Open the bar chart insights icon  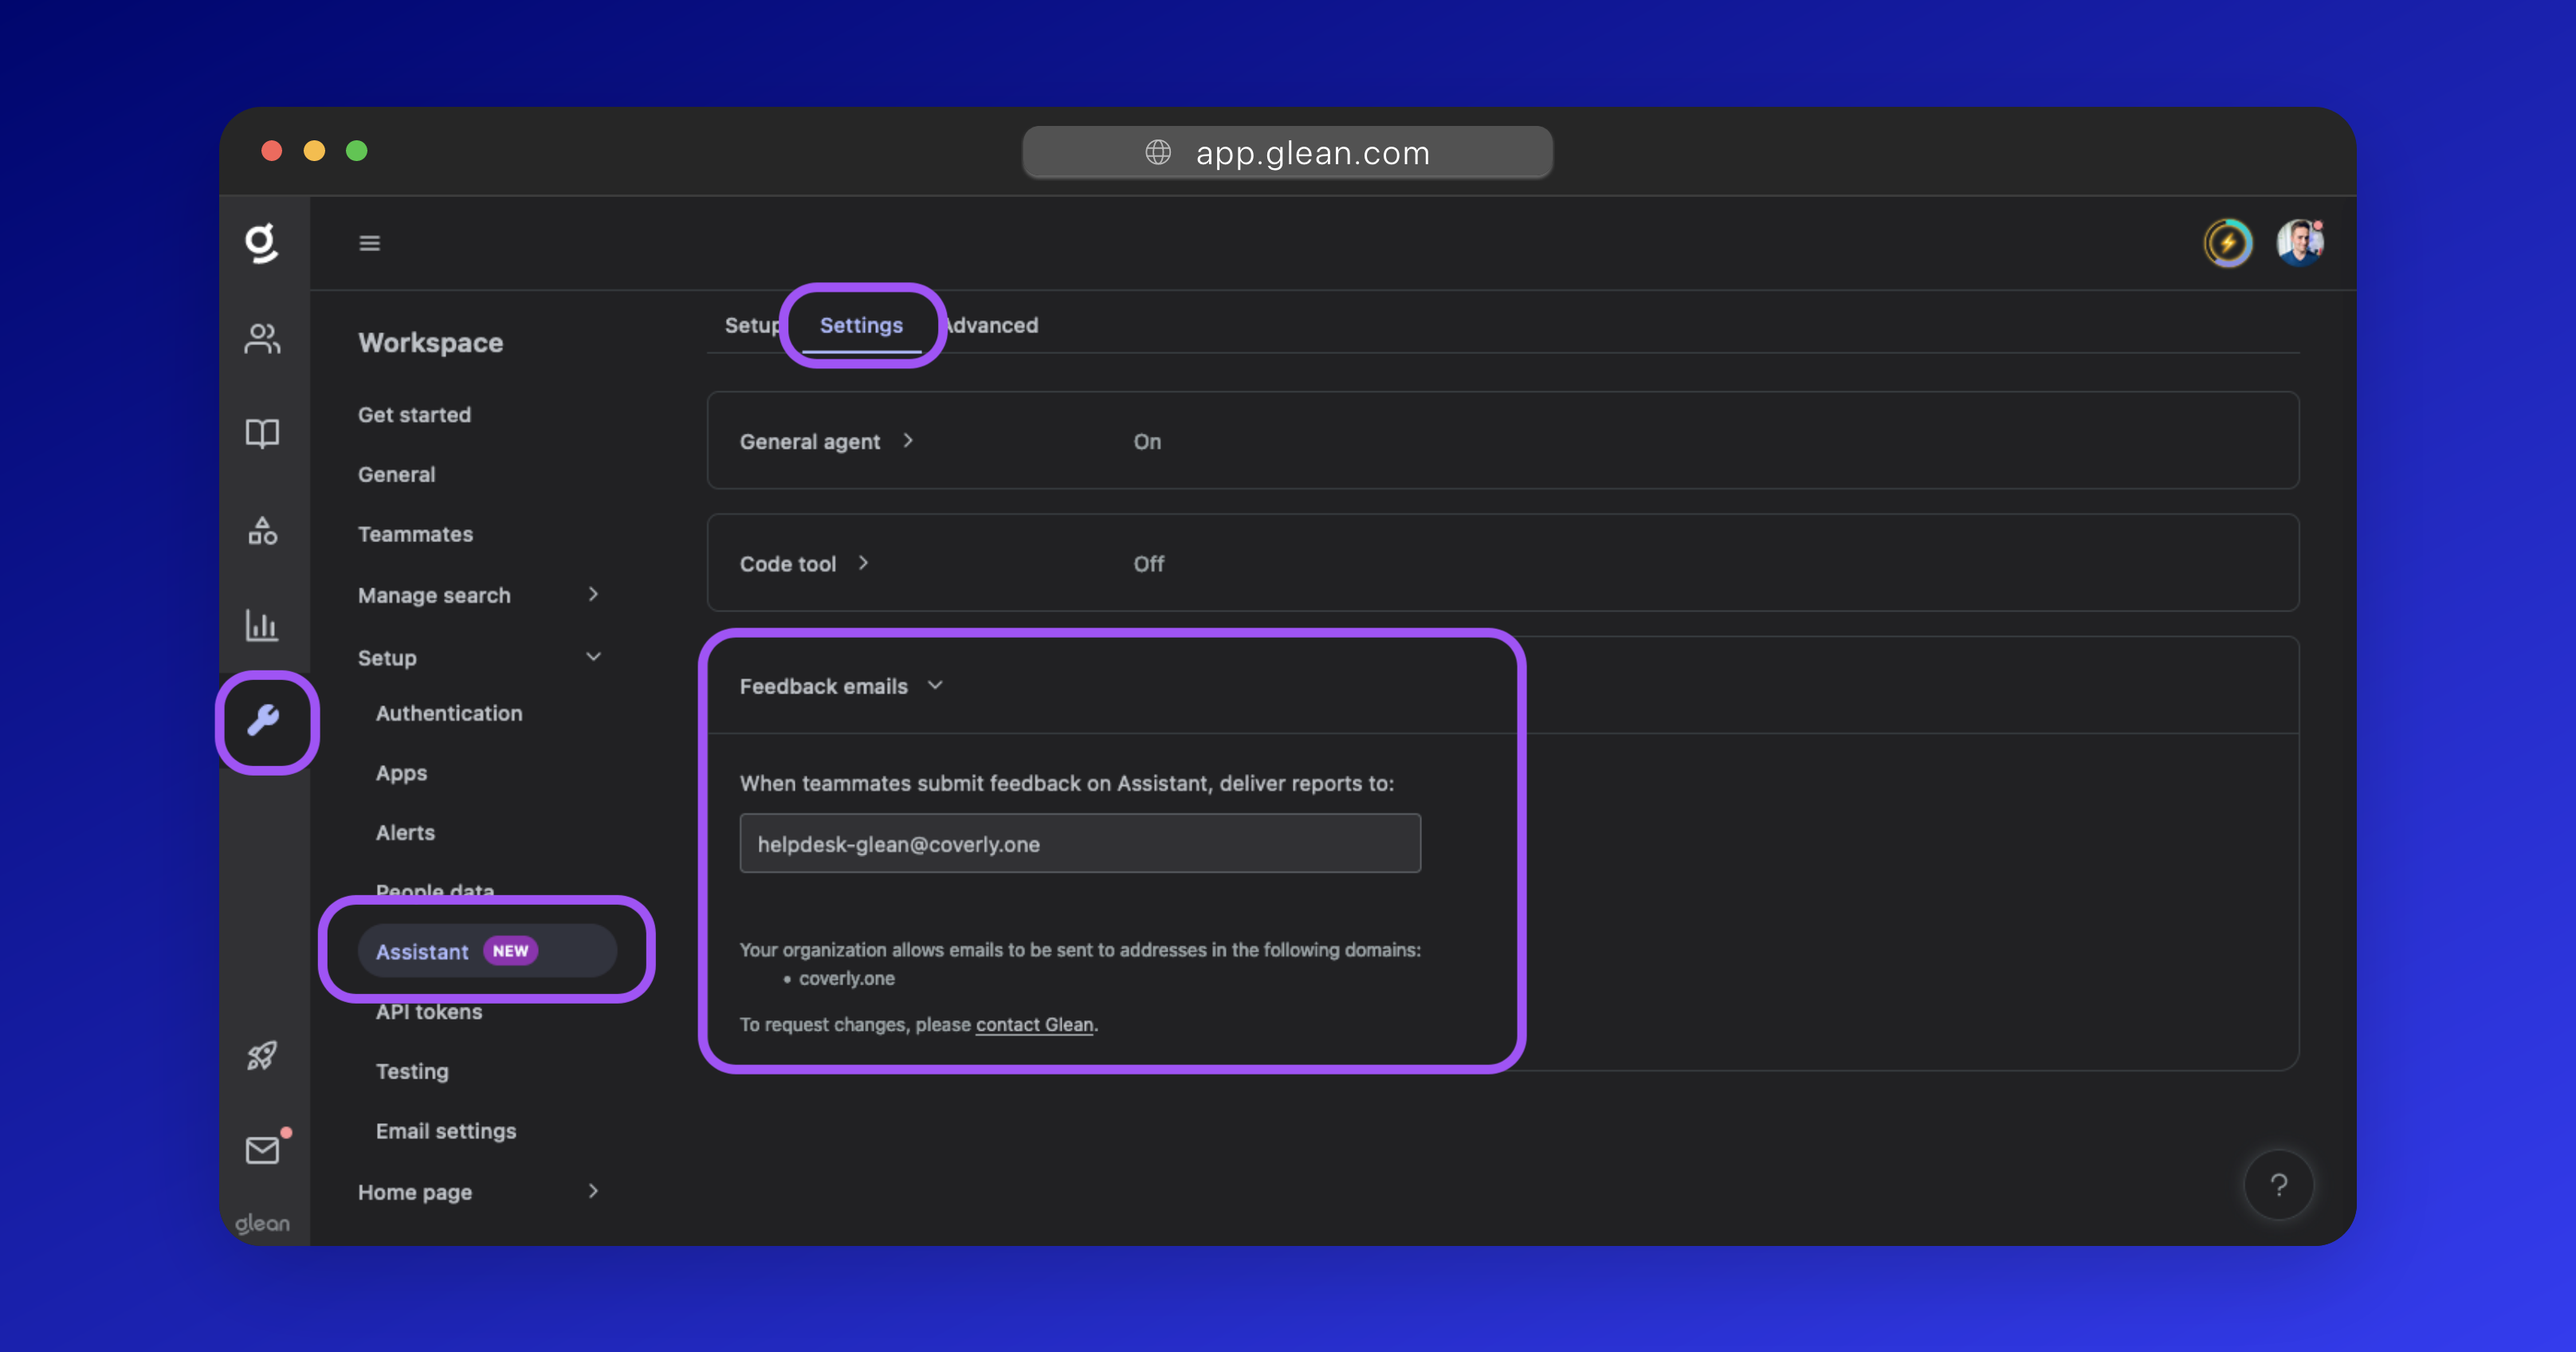(262, 625)
